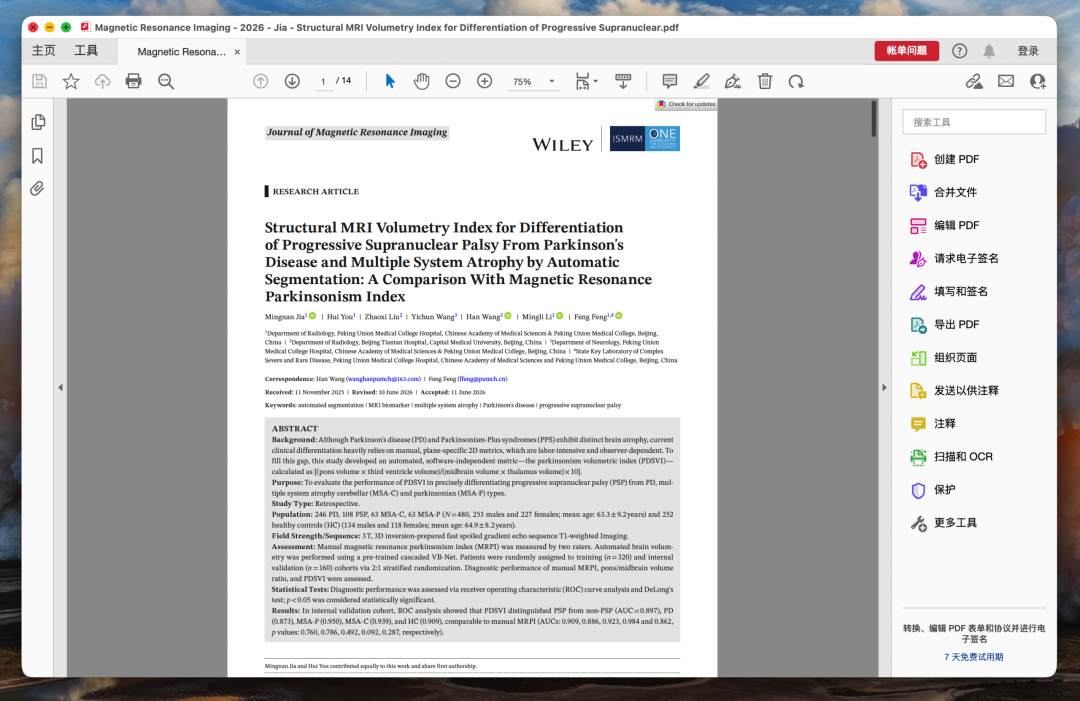The width and height of the screenshot is (1080, 701).
Task: Open page thumbnails panel
Action: click(x=38, y=123)
